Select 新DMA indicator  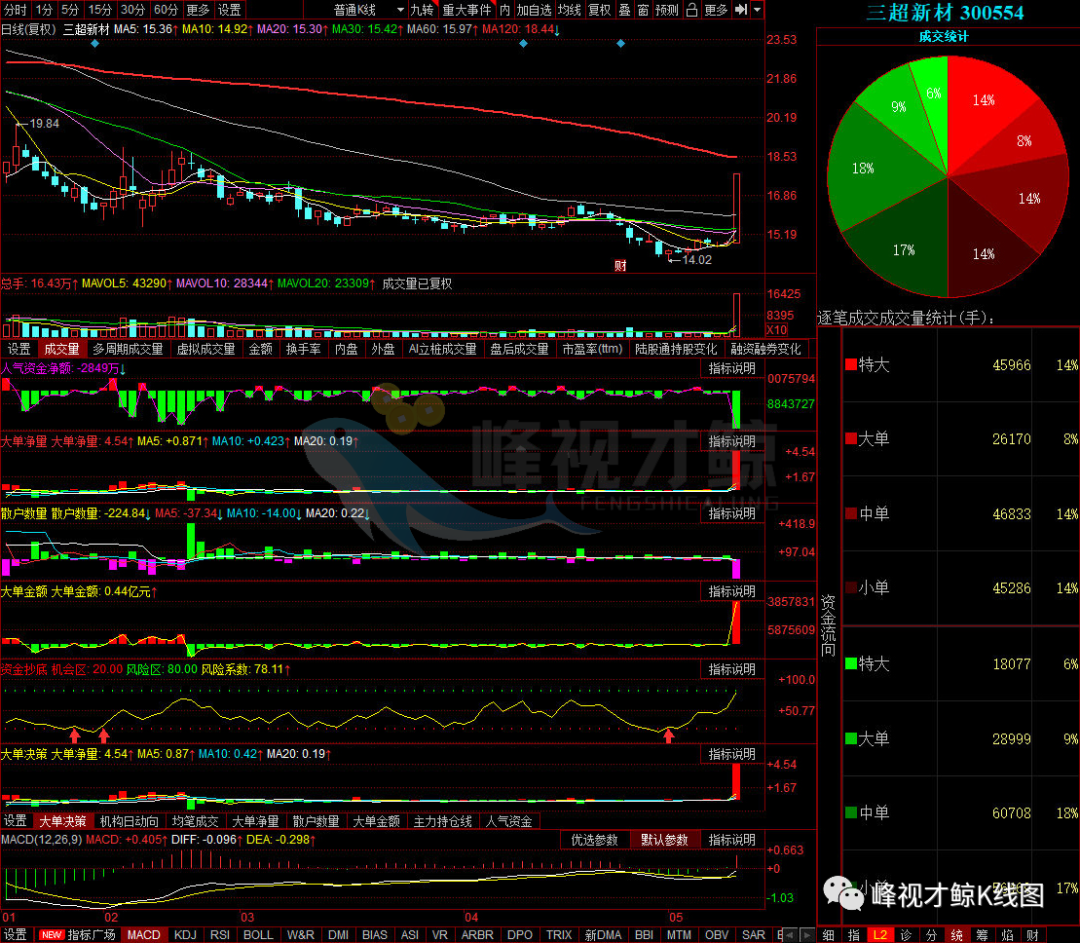point(603,935)
